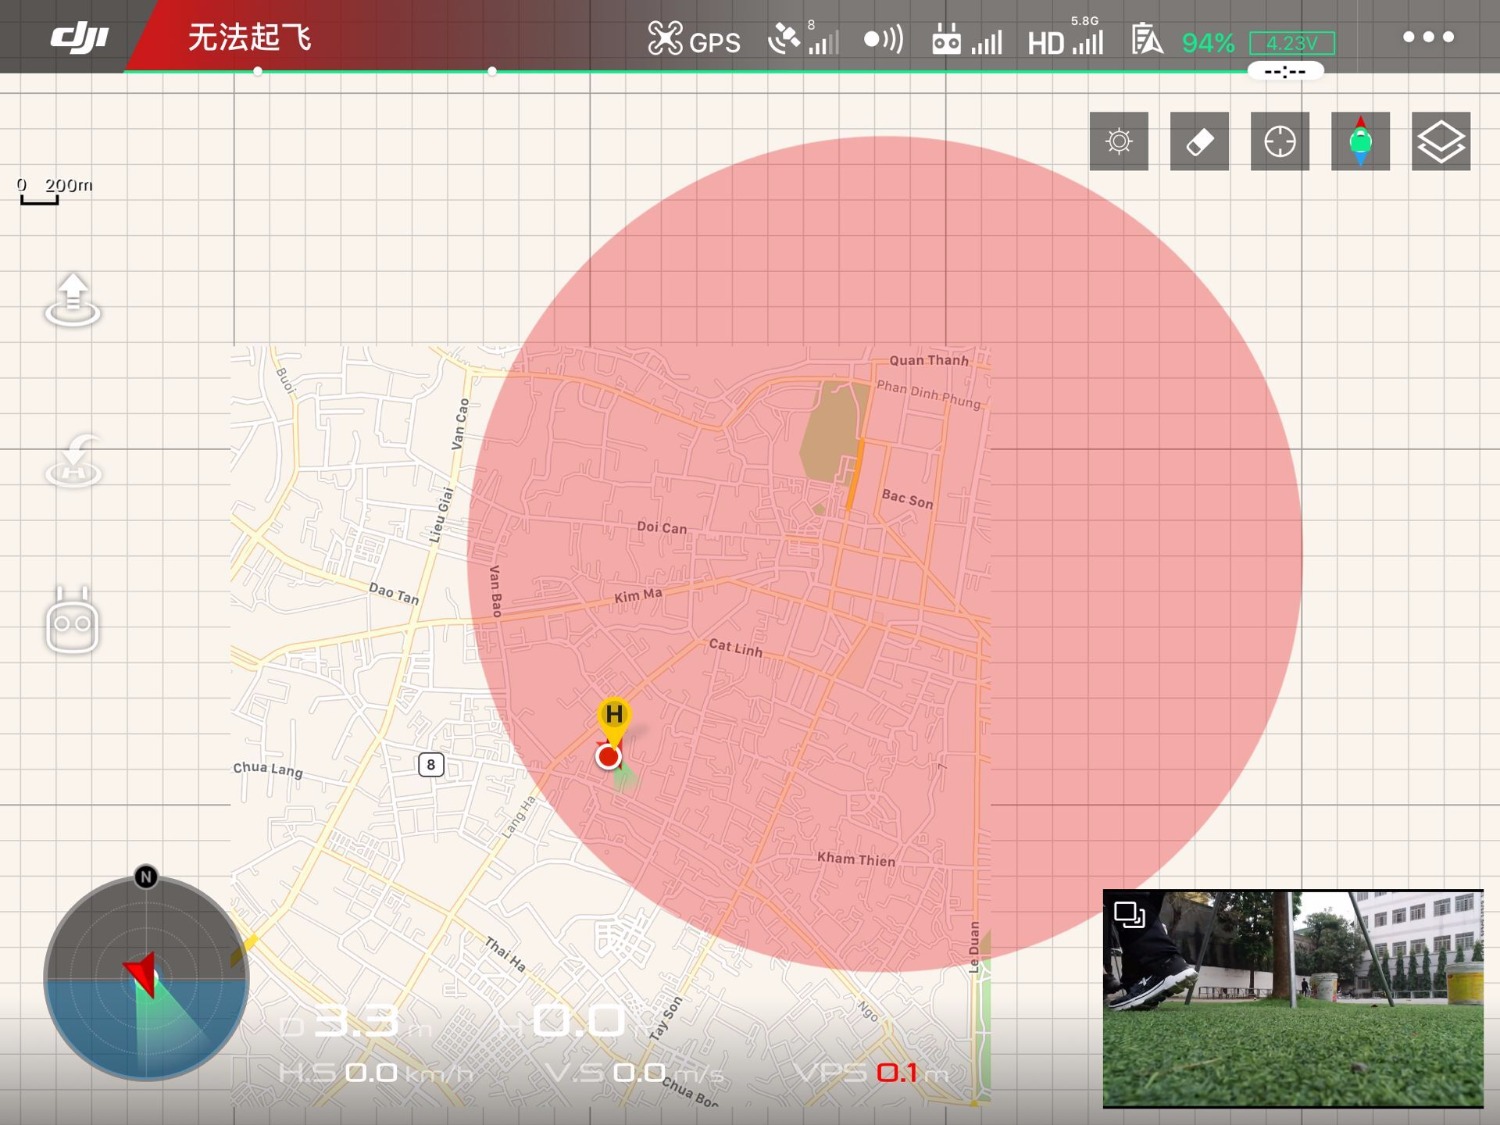Viewport: 1500px width, 1125px height.
Task: Tap the return-to-home icon
Action: (x=73, y=461)
